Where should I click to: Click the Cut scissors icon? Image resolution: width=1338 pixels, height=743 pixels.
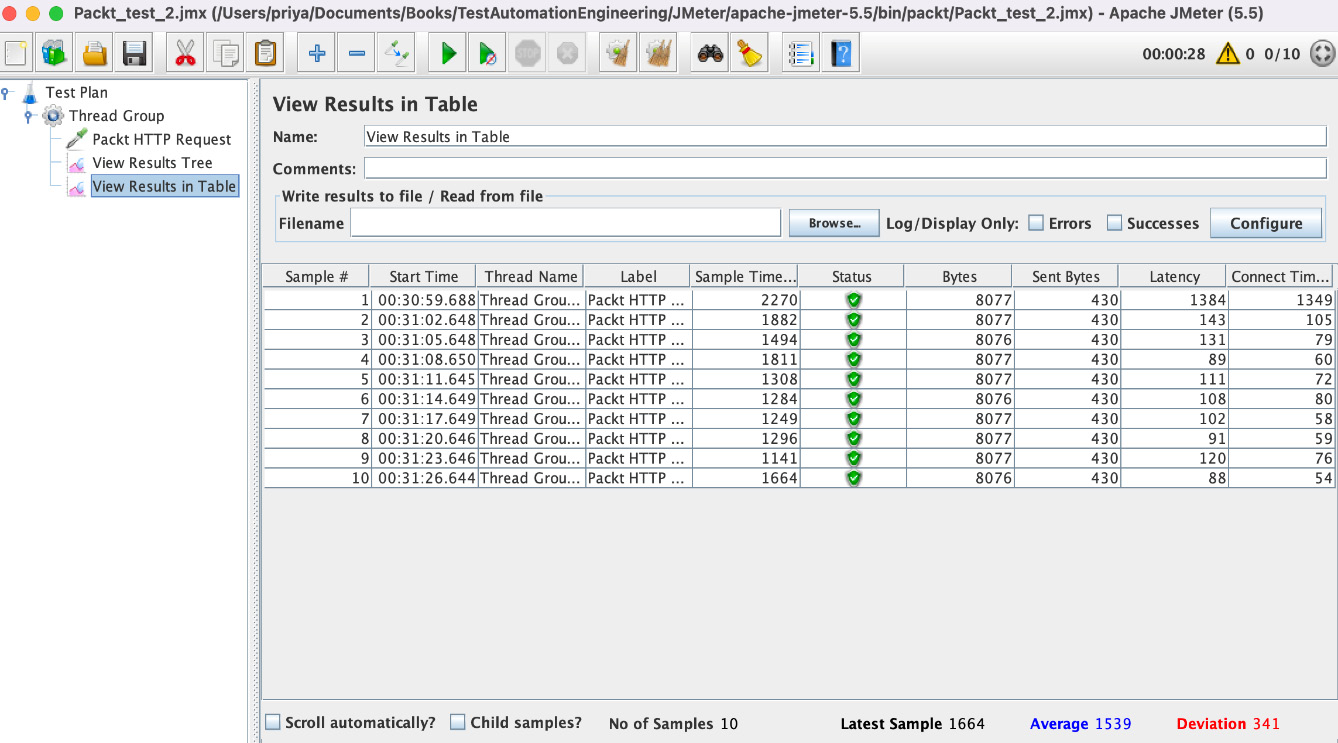click(x=185, y=53)
